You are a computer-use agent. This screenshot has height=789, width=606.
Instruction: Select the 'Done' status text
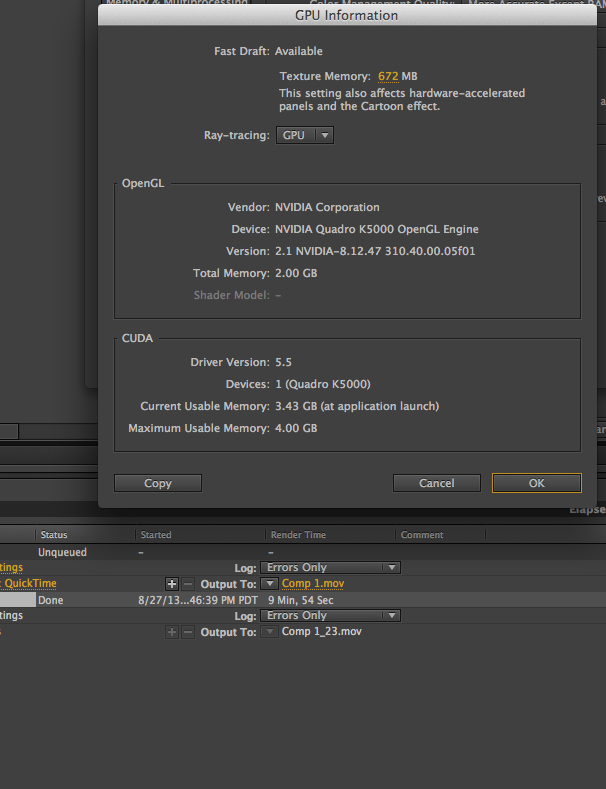coord(51,600)
